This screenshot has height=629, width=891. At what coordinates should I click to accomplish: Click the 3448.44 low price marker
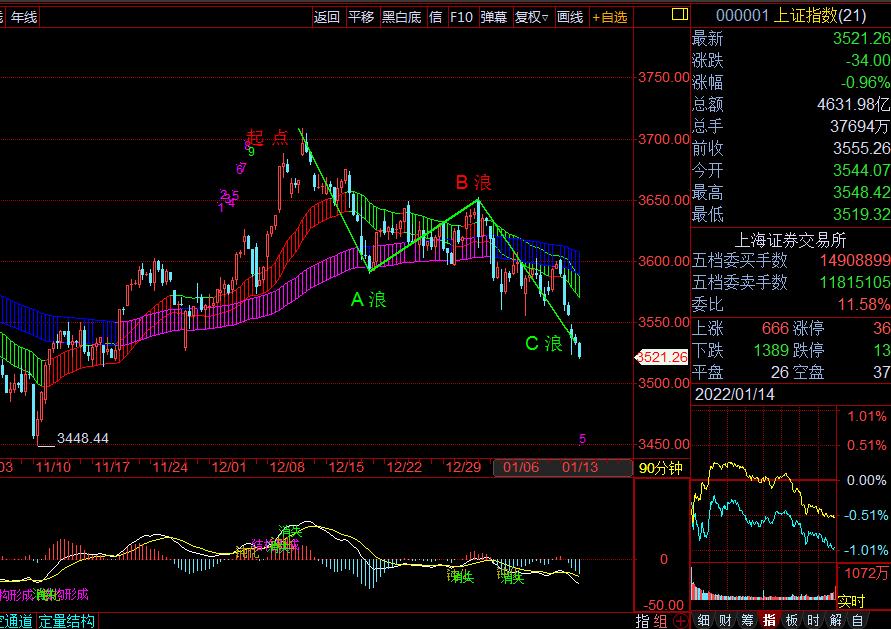coord(83,438)
